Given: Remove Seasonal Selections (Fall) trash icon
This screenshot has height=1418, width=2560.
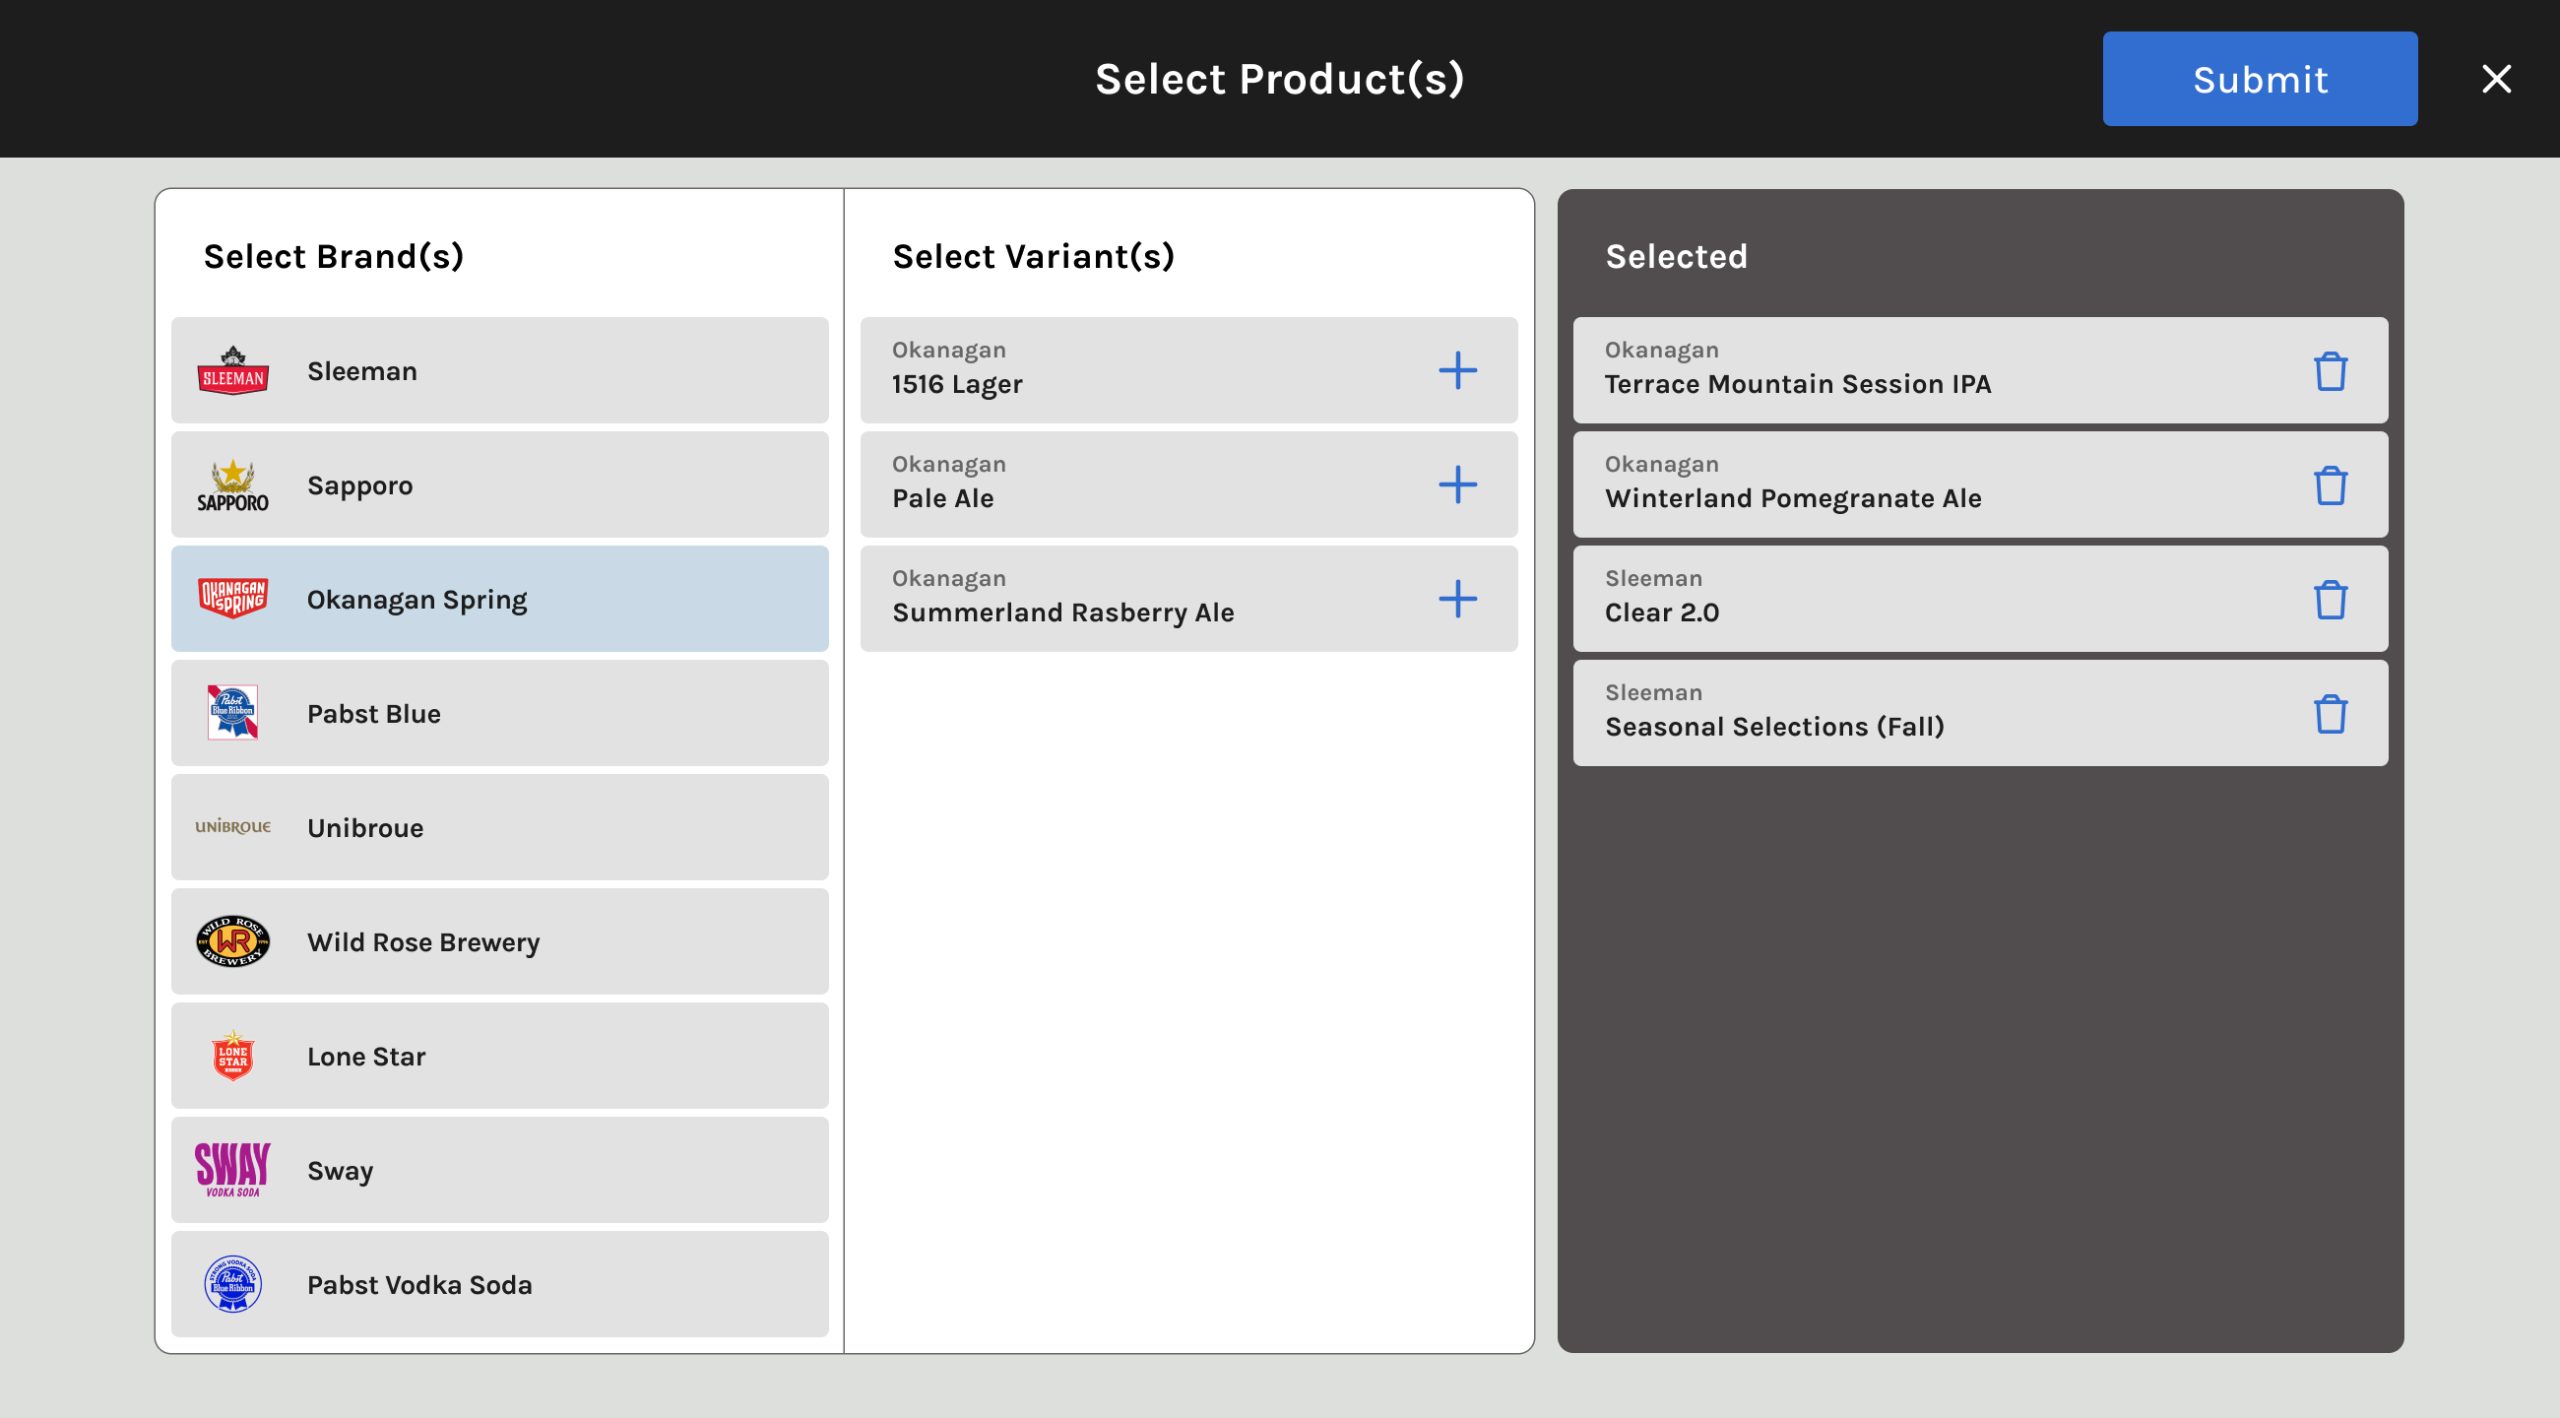Looking at the screenshot, I should coord(2330,713).
